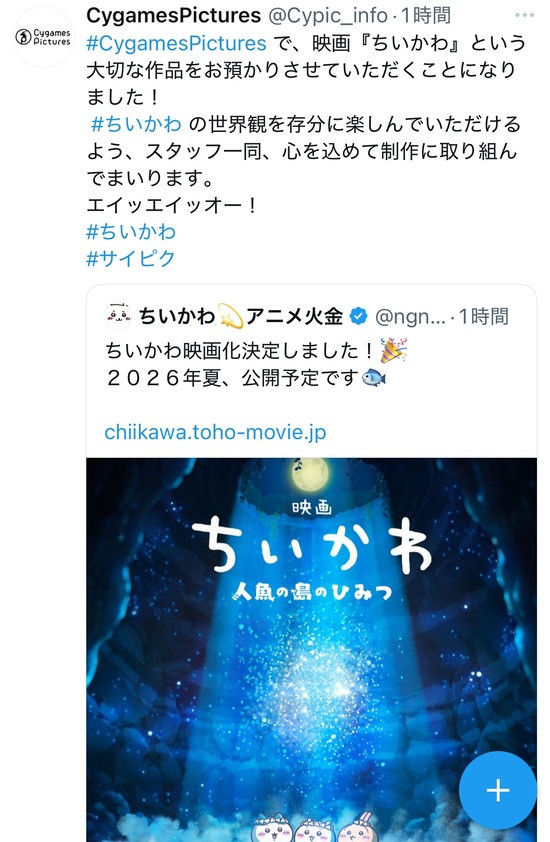Click the blue verified badge on quoted tweet
This screenshot has height=842, width=550.
coord(358,316)
